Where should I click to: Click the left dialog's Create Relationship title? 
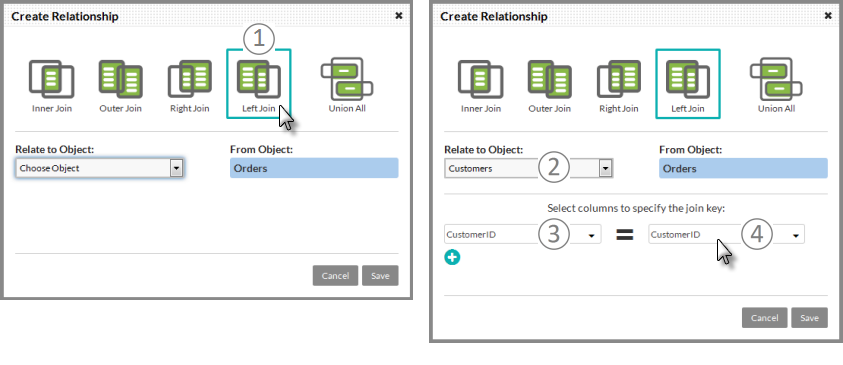[x=65, y=16]
